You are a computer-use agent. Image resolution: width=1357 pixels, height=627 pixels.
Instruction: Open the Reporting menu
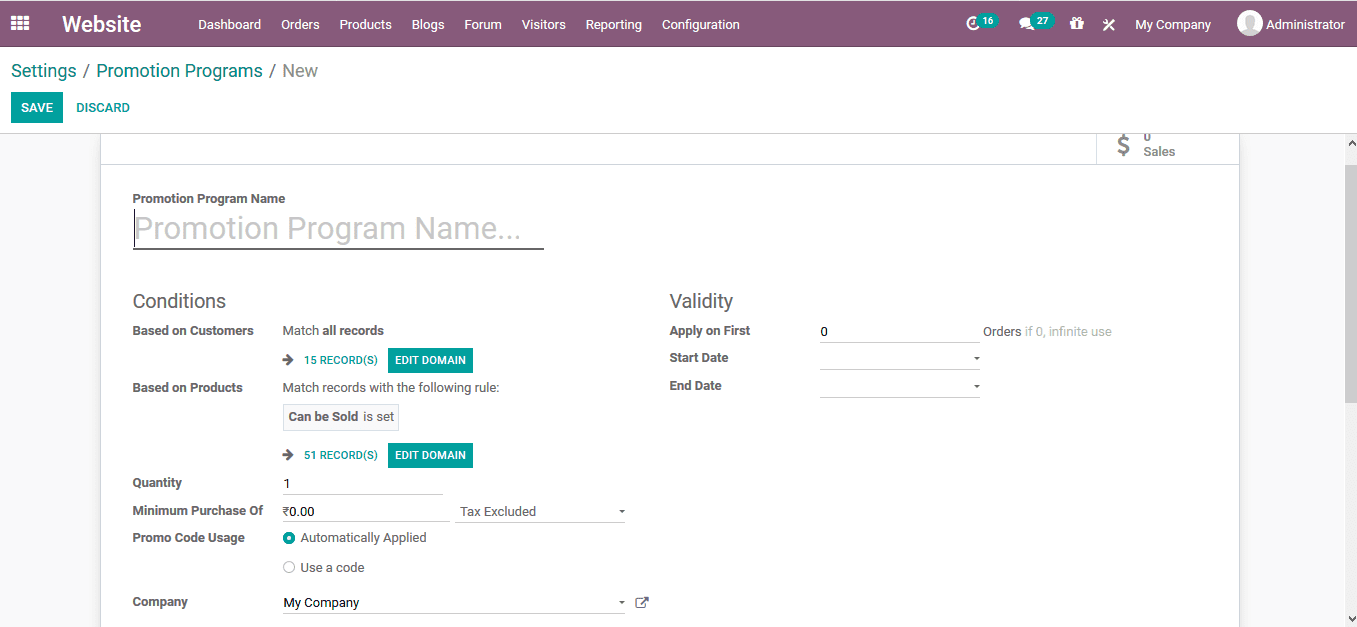pyautogui.click(x=613, y=24)
